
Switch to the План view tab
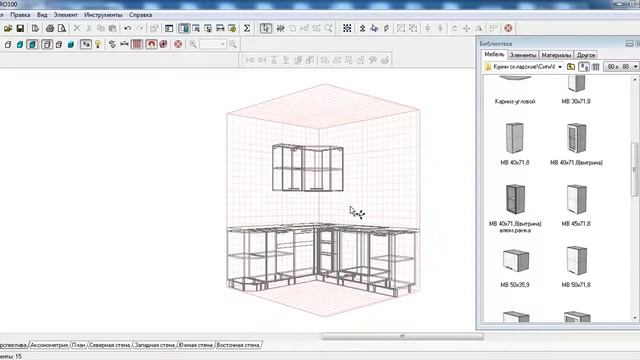tap(78, 345)
